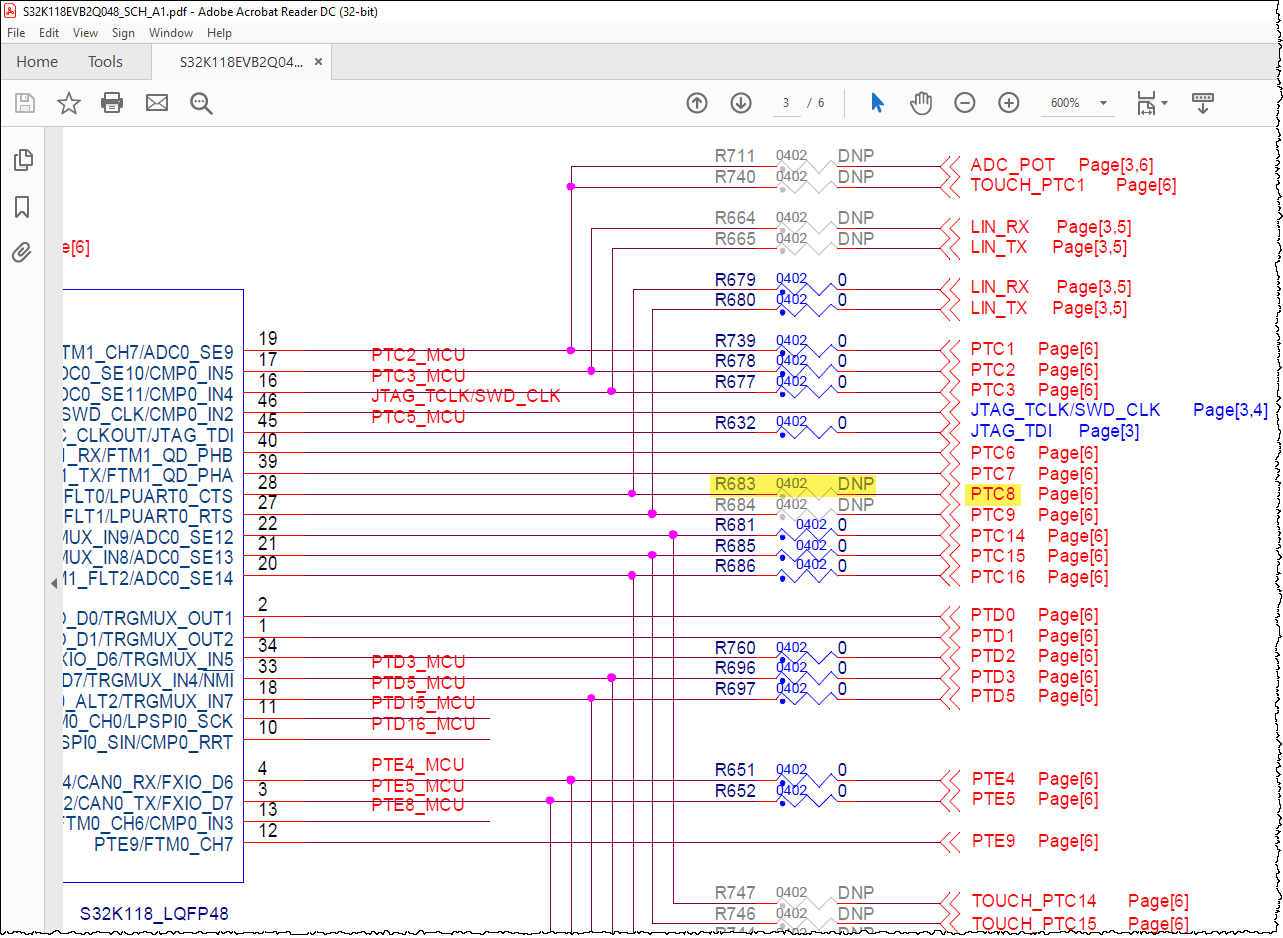Email the document using the envelope icon
Screen dimensions: 1283x938
pyautogui.click(x=156, y=102)
